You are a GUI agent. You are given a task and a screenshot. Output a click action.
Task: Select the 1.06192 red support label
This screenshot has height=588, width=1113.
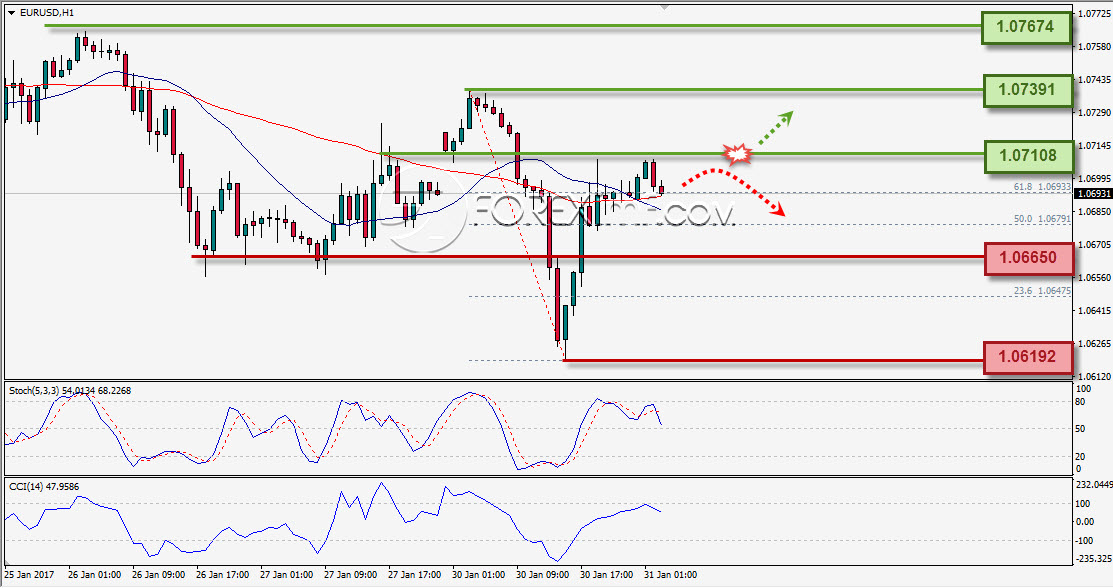[1028, 357]
